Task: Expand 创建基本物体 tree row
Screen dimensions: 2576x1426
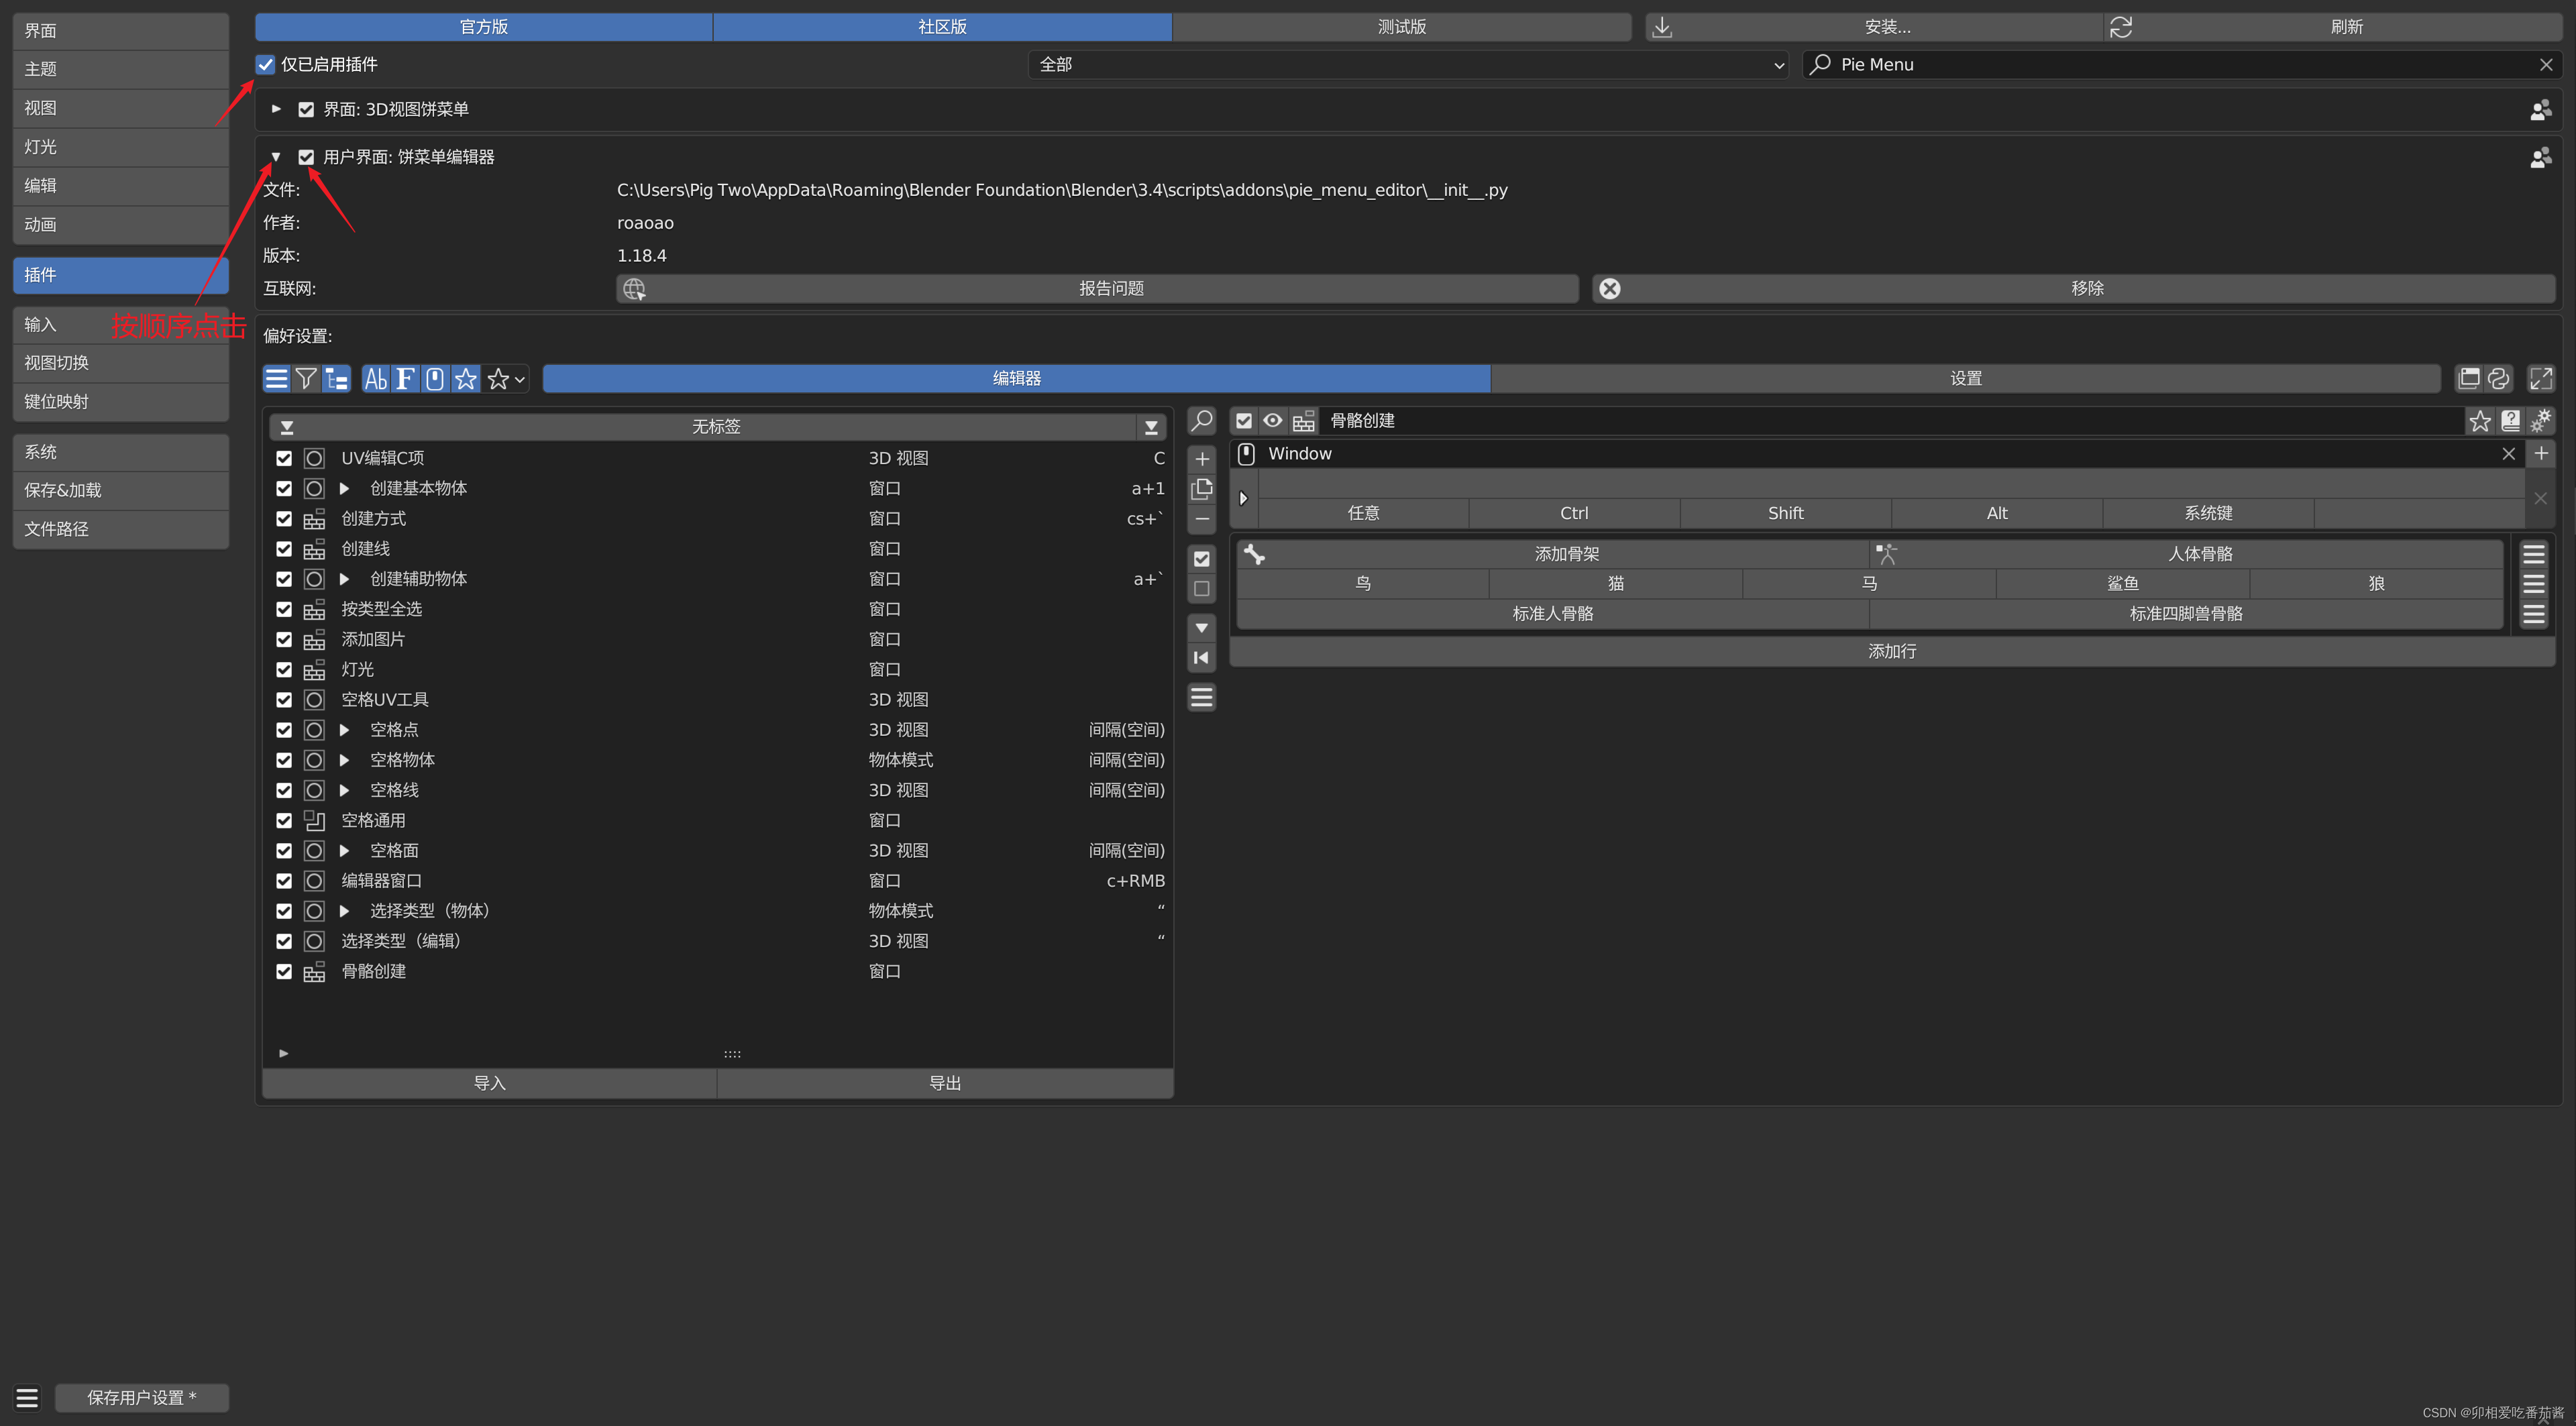Action: coord(344,489)
